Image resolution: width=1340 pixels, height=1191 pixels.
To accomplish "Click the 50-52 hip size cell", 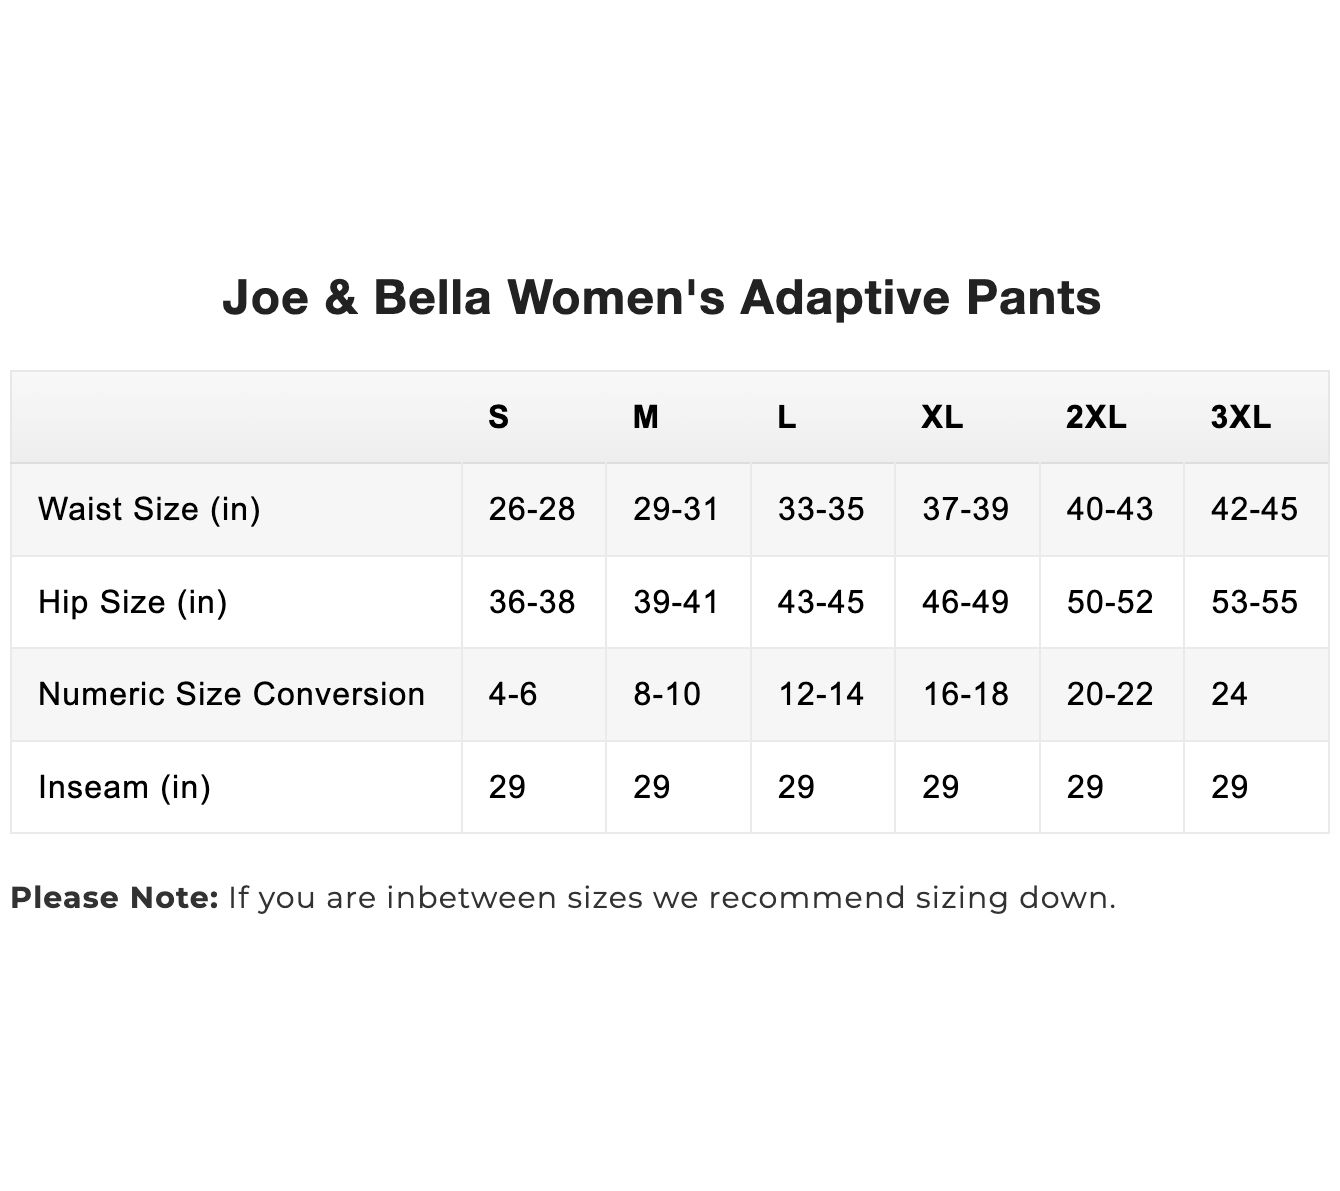I will [x=1110, y=602].
